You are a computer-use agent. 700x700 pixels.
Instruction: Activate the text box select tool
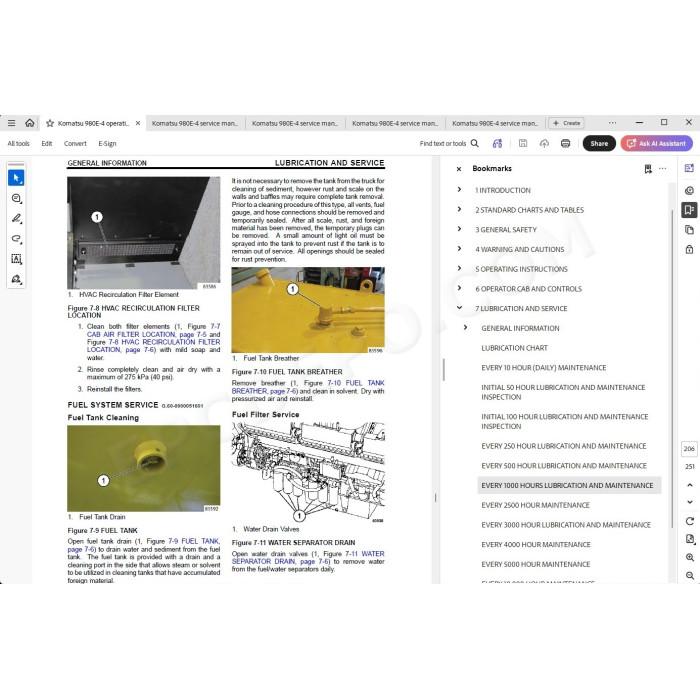click(16, 259)
